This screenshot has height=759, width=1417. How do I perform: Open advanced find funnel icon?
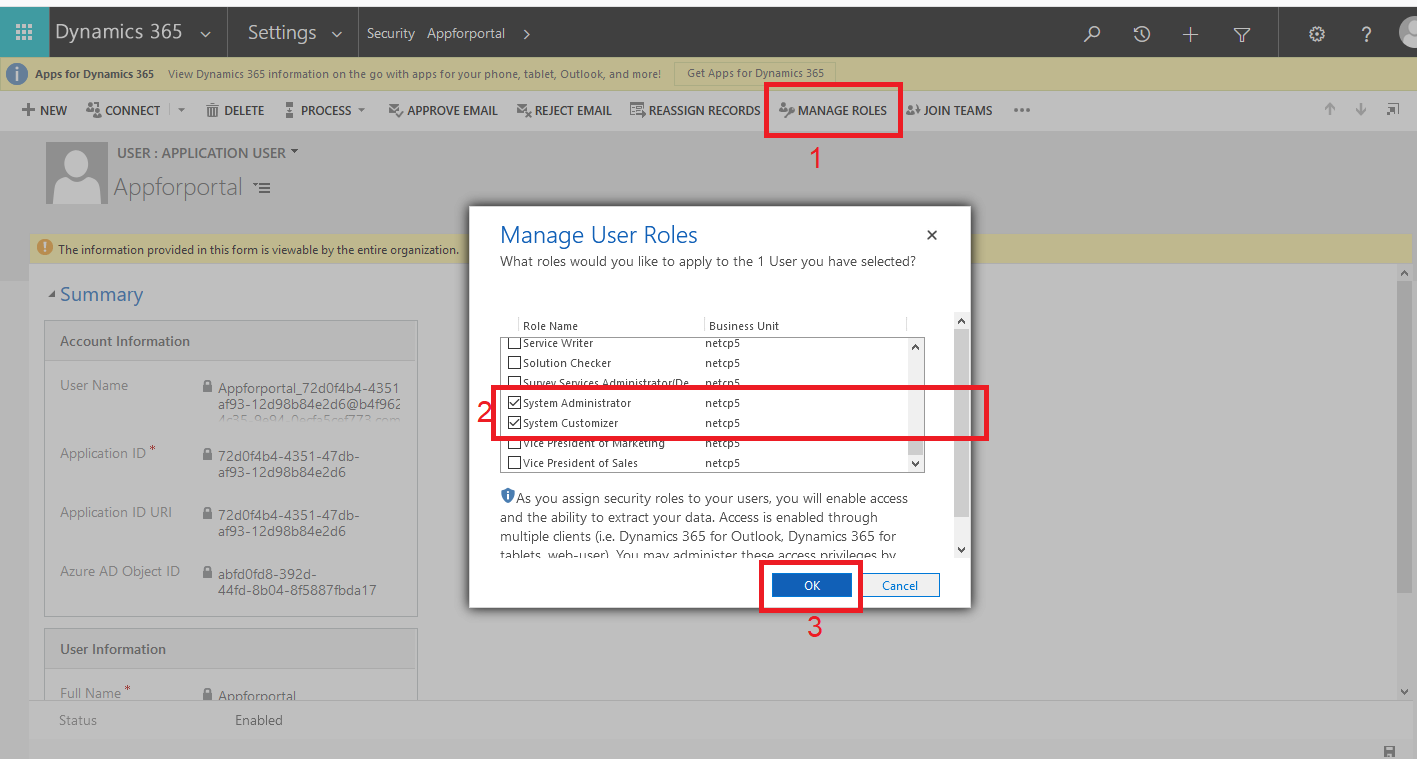click(1242, 34)
